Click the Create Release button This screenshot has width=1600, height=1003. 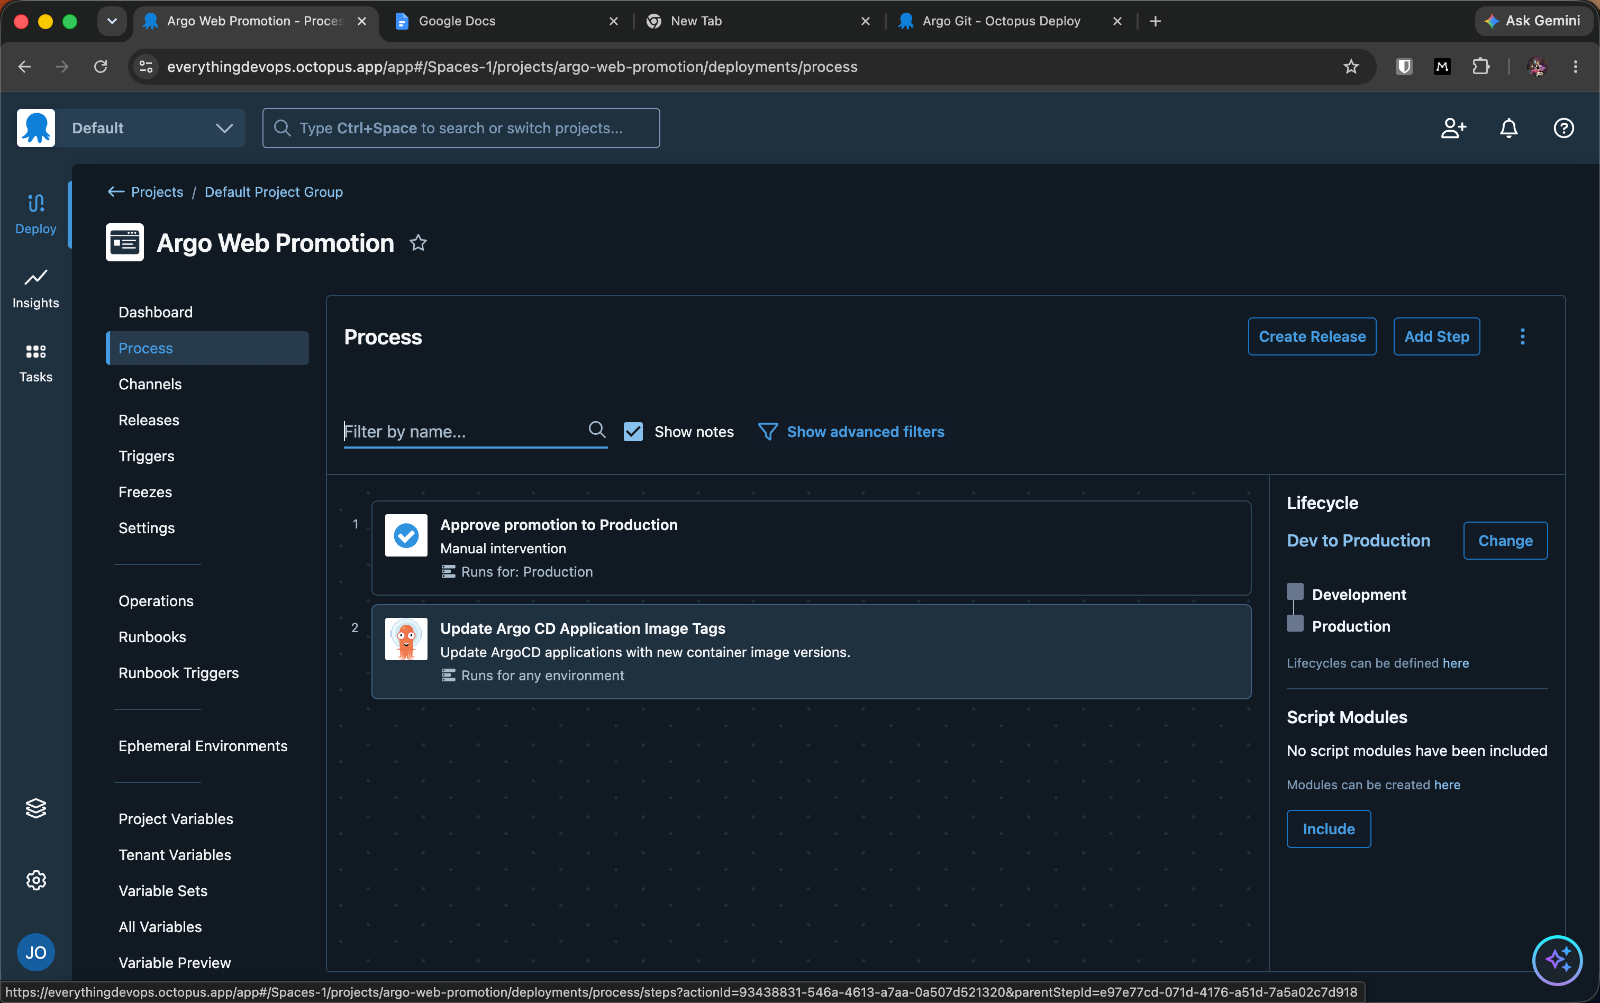click(x=1312, y=337)
